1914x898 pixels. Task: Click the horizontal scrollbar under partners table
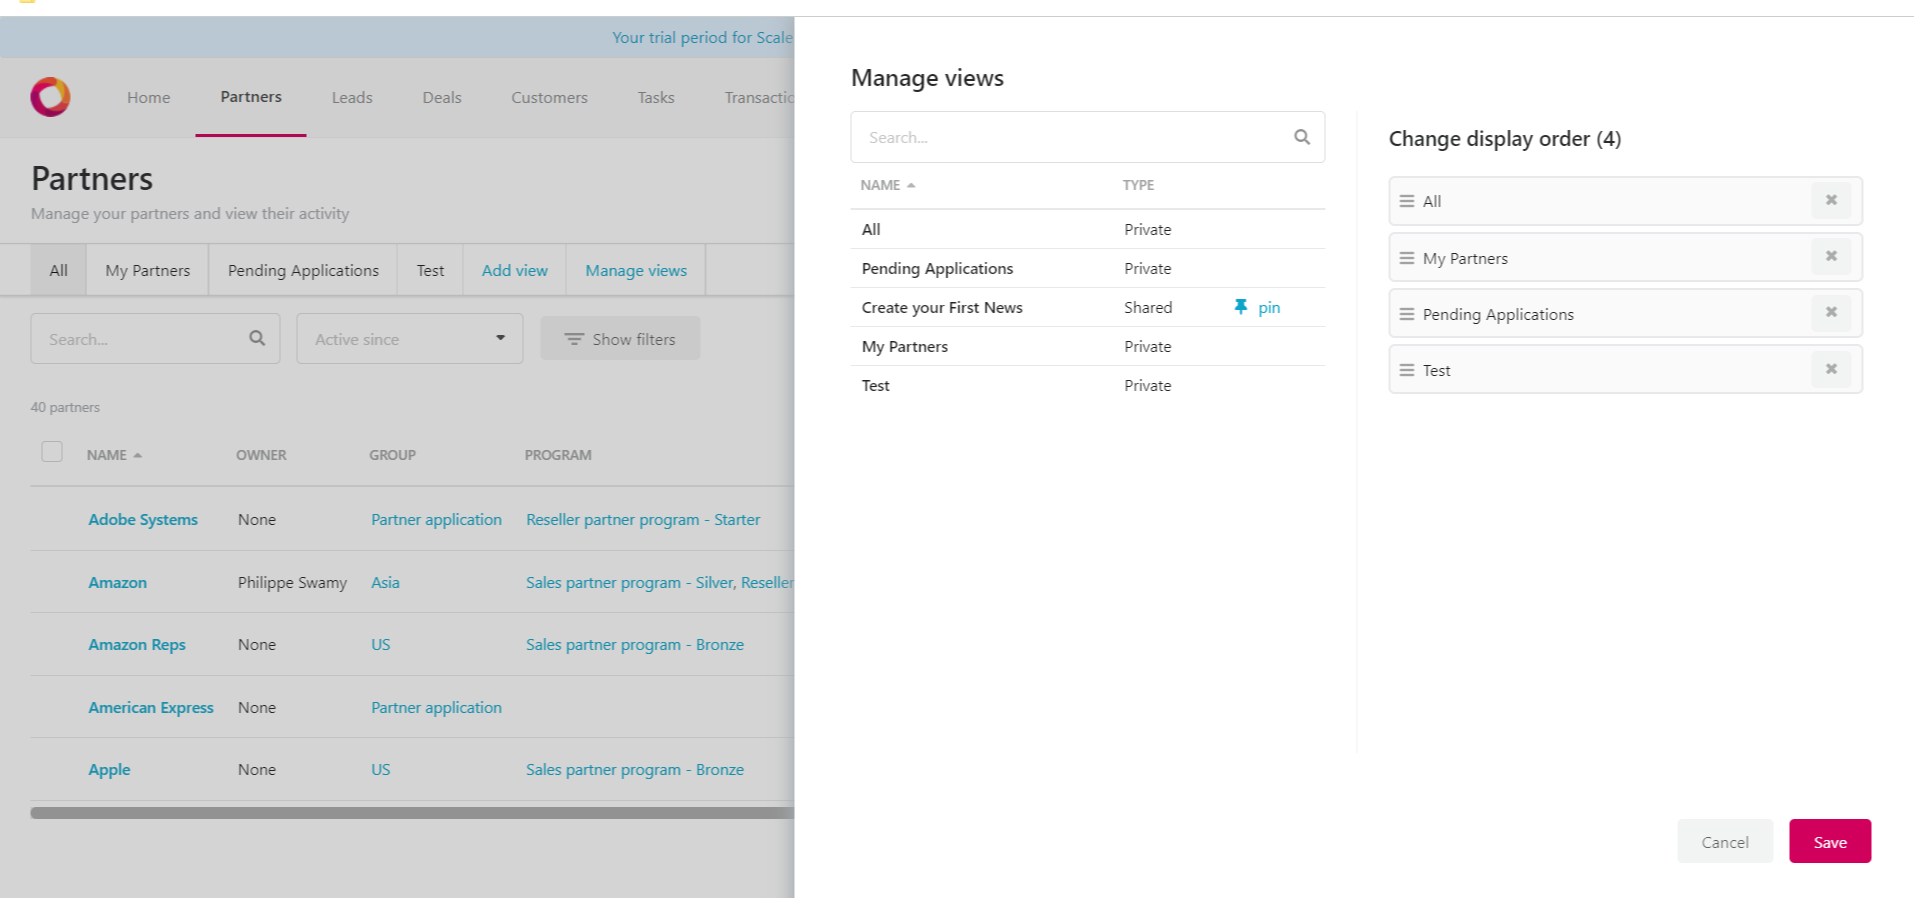(412, 813)
